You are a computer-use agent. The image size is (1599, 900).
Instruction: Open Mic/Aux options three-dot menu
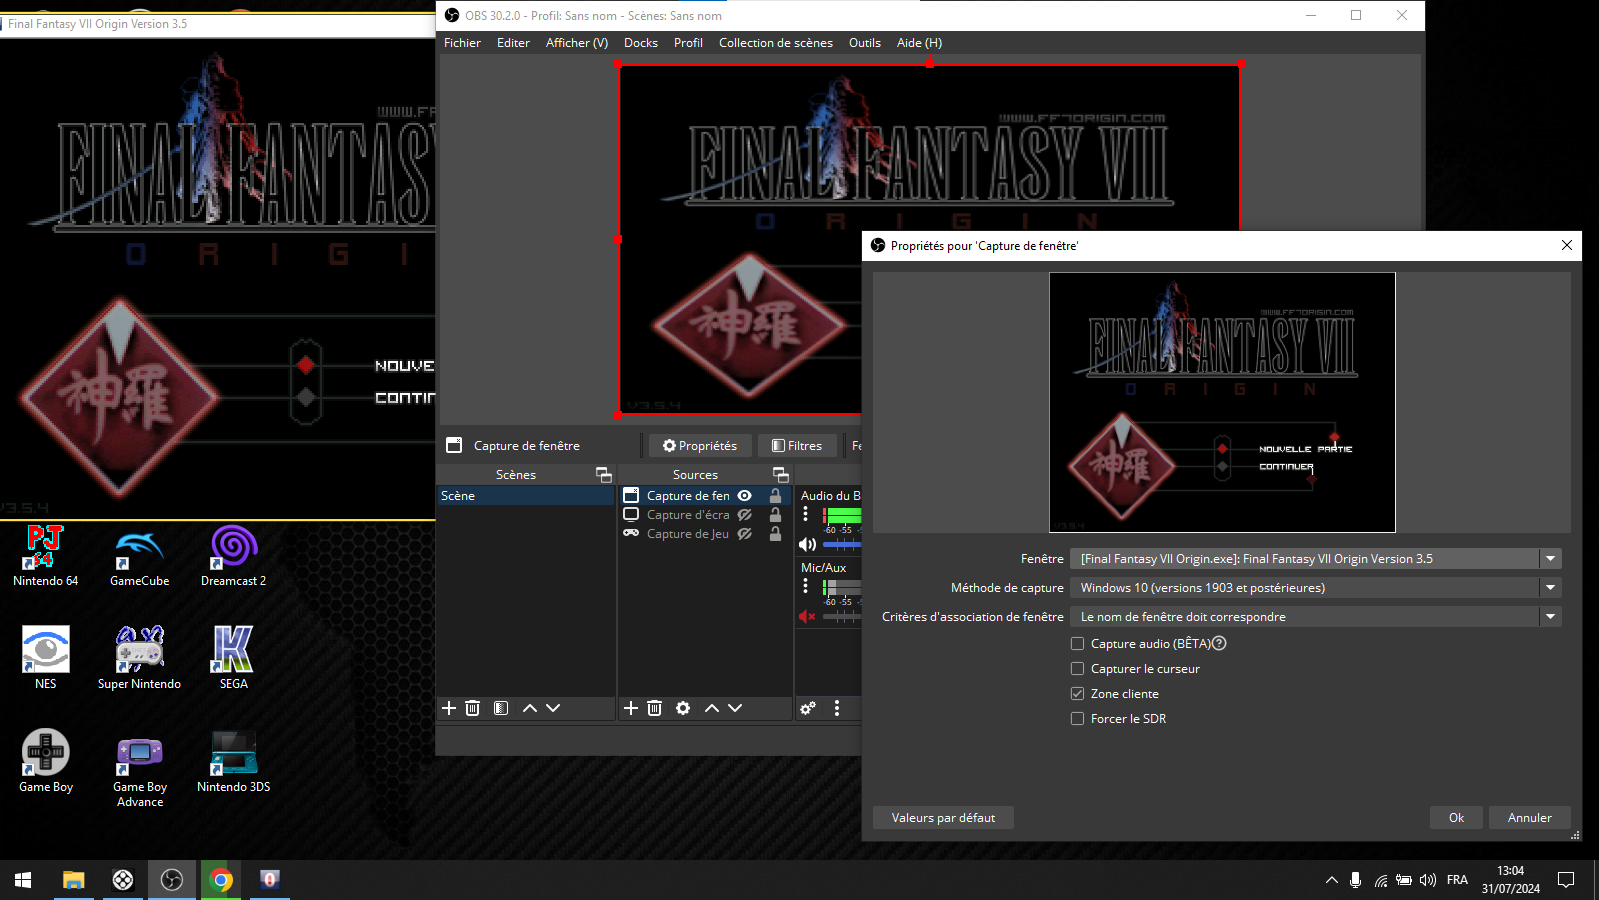(x=805, y=586)
